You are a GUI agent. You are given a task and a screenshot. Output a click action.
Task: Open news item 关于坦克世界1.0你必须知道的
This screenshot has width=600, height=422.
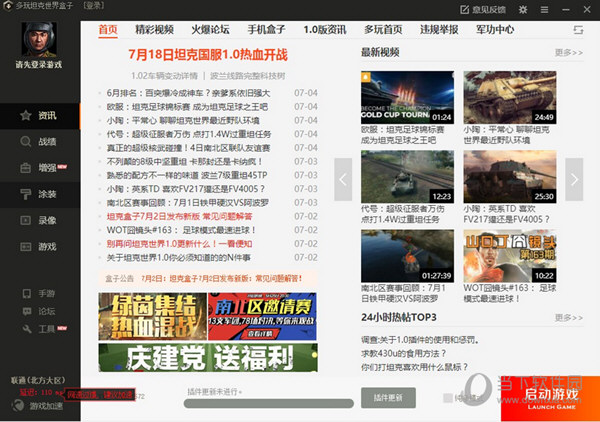click(x=178, y=257)
